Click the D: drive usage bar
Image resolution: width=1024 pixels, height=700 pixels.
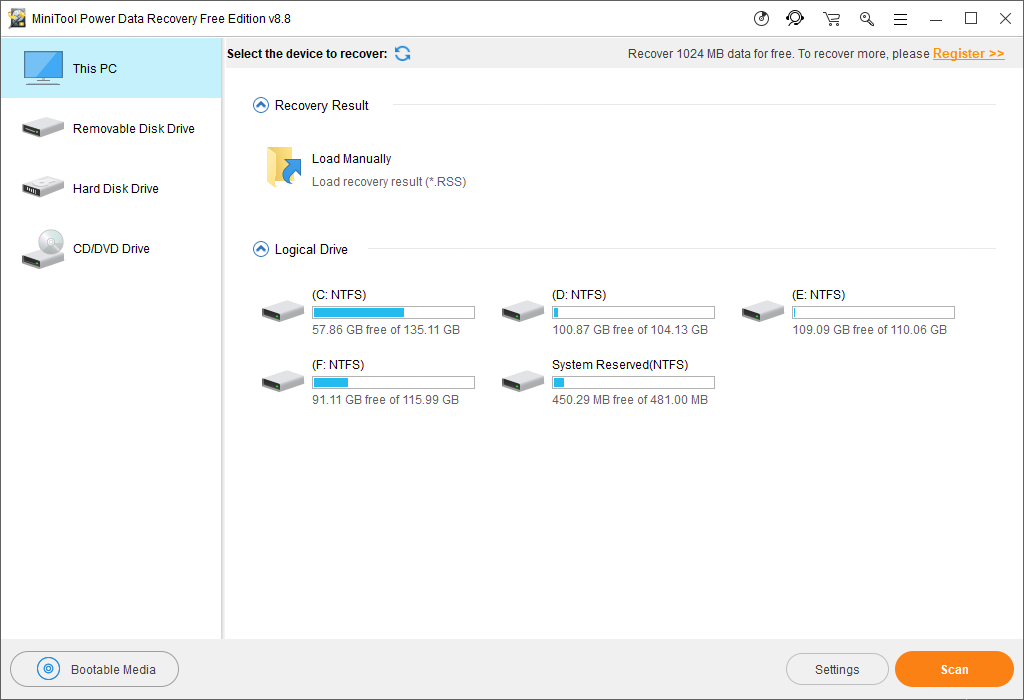click(x=633, y=312)
